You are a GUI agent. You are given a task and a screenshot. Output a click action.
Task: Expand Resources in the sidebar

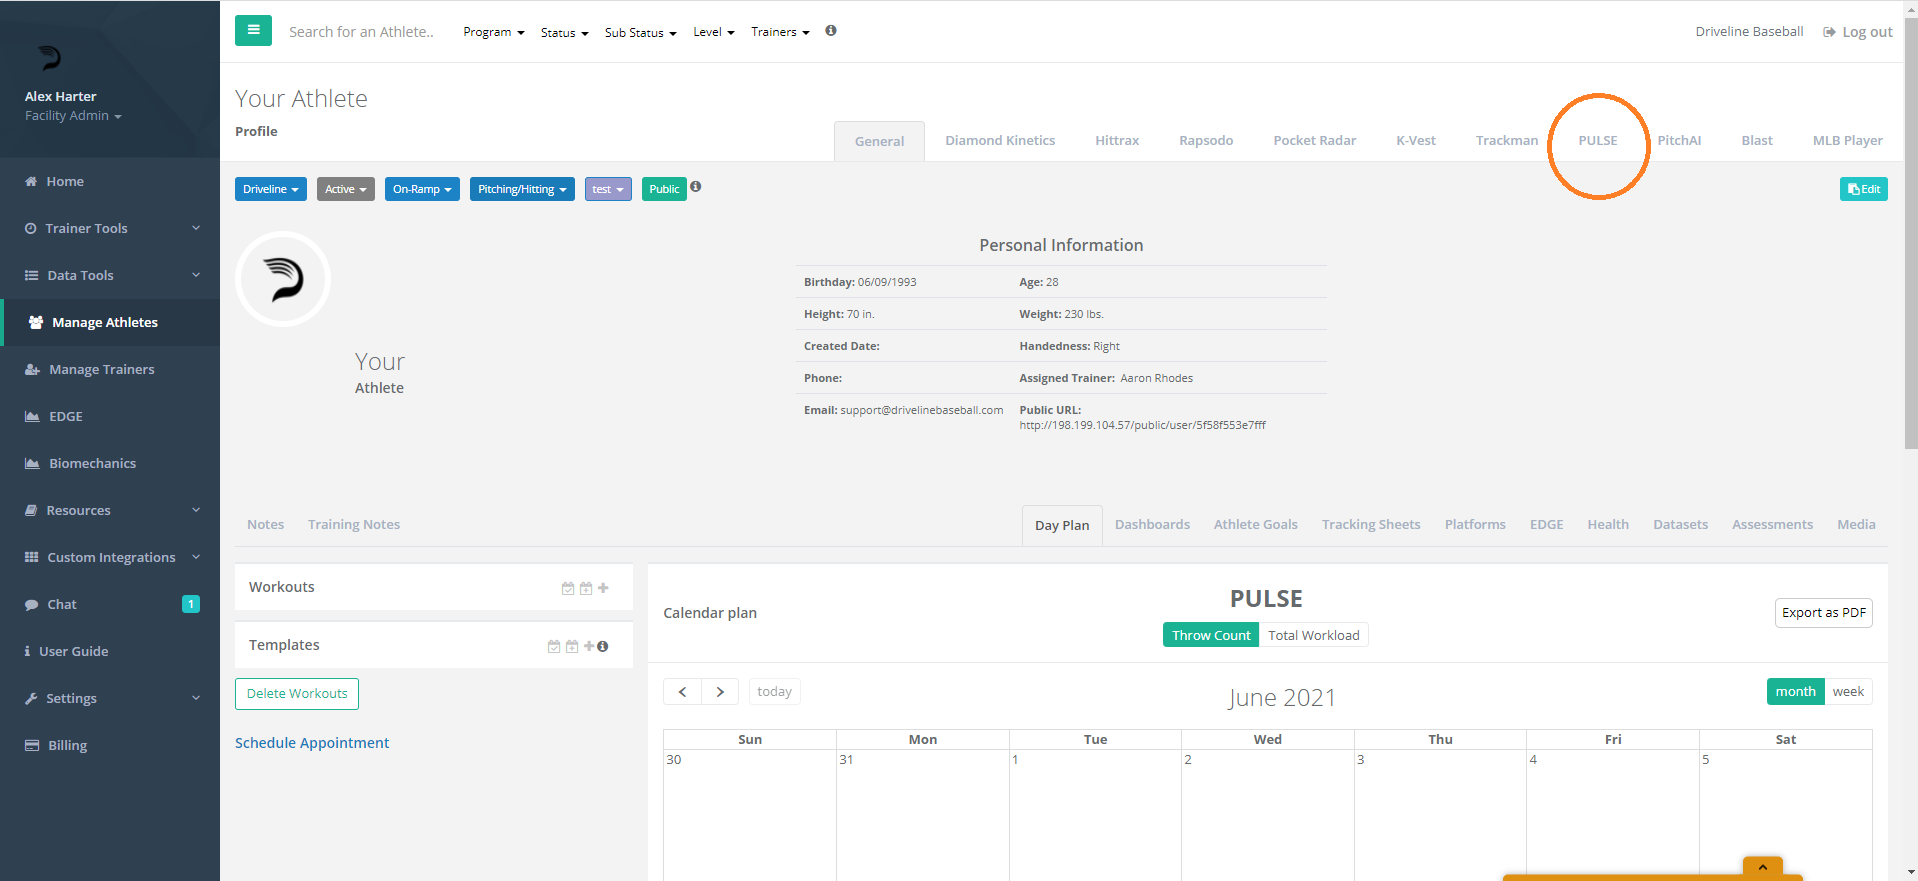click(x=110, y=510)
